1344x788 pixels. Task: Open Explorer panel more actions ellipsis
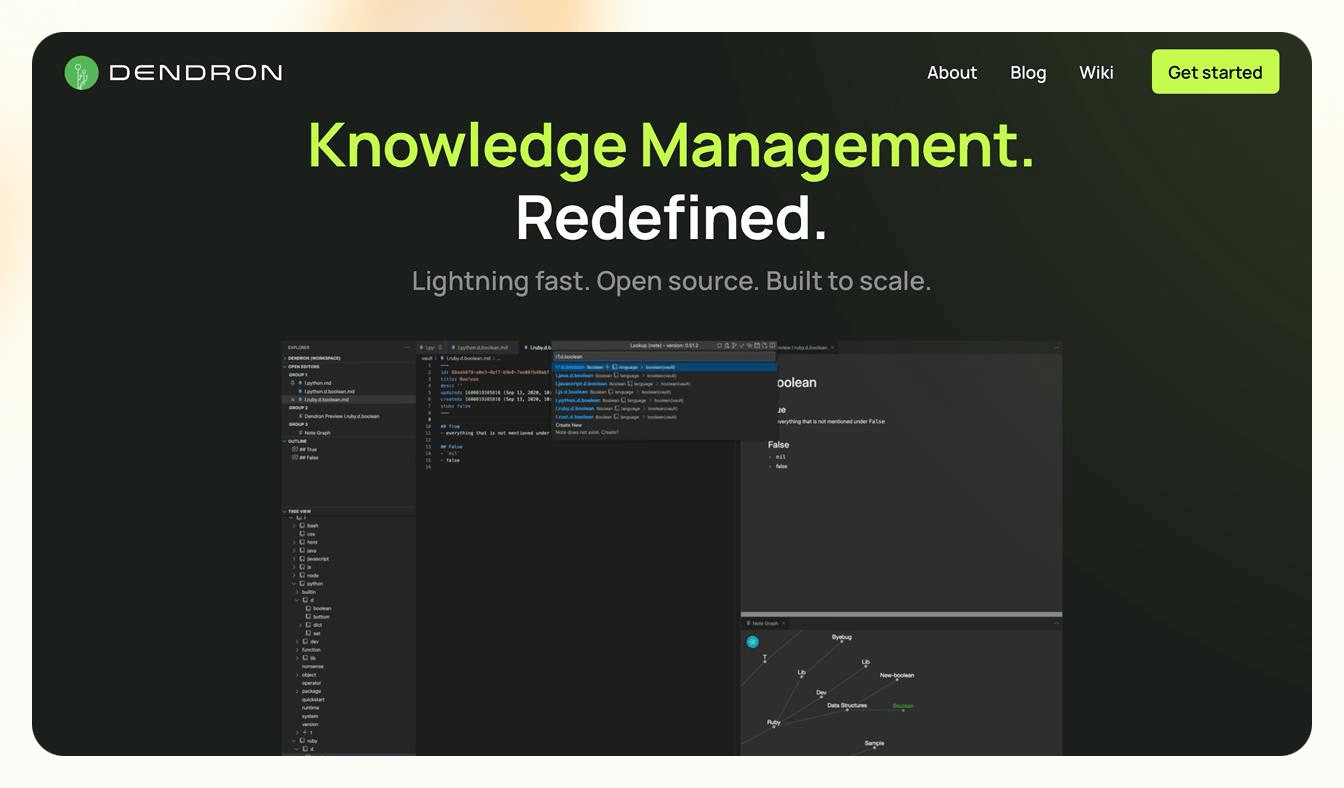point(407,347)
